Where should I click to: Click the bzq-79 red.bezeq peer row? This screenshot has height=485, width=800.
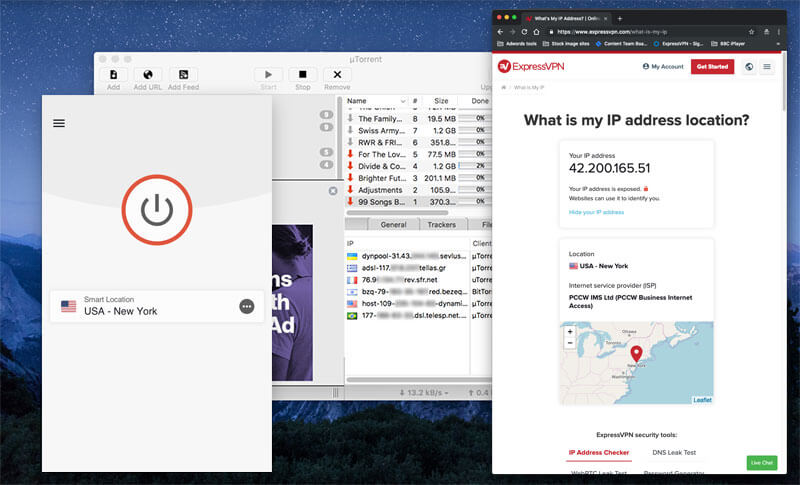pyautogui.click(x=418, y=292)
